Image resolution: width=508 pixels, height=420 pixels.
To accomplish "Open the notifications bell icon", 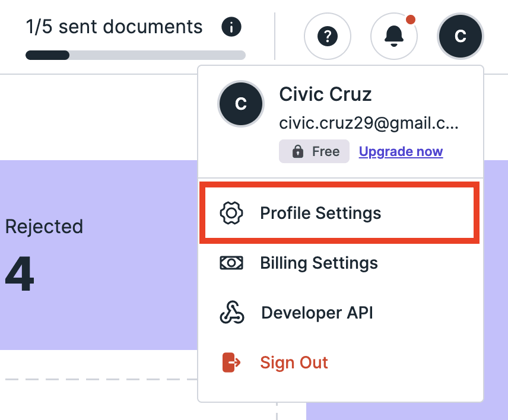I will (x=394, y=36).
